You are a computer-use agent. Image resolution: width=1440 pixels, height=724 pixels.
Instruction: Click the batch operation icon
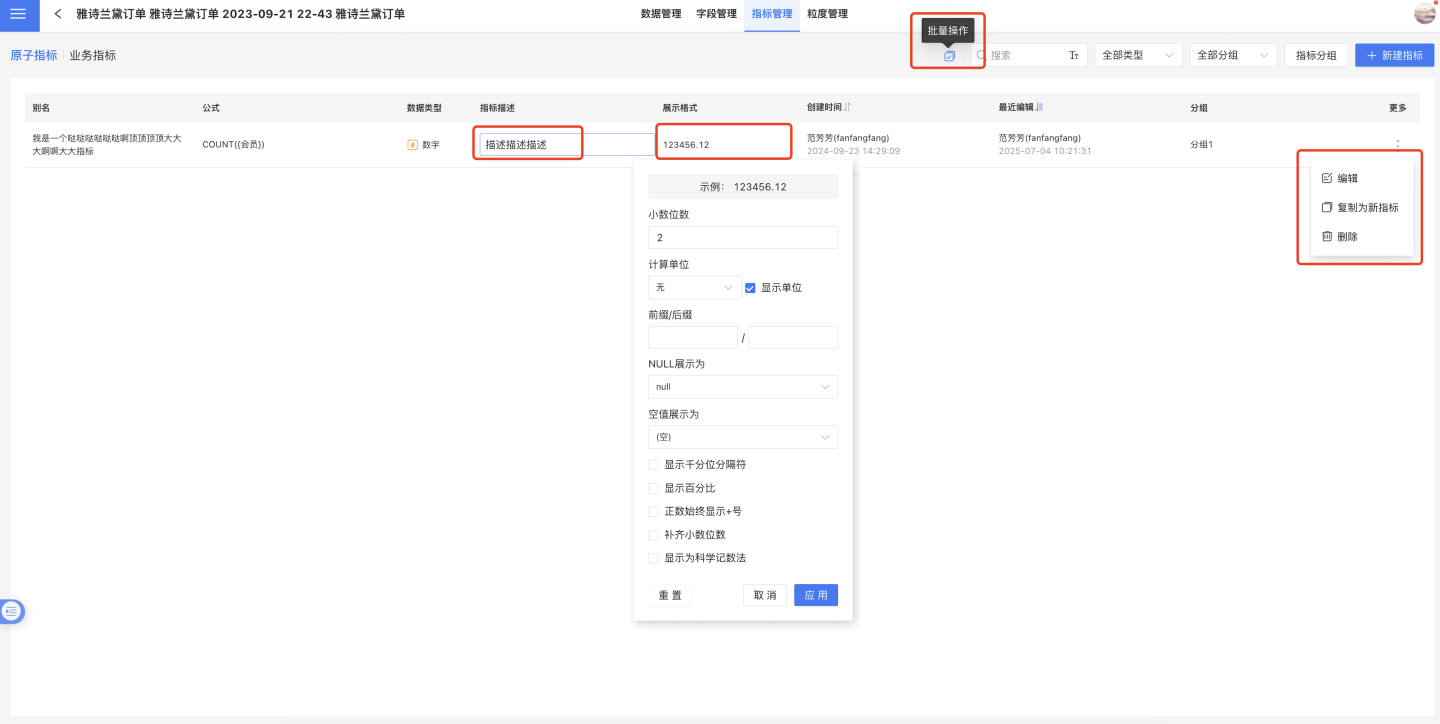(949, 56)
